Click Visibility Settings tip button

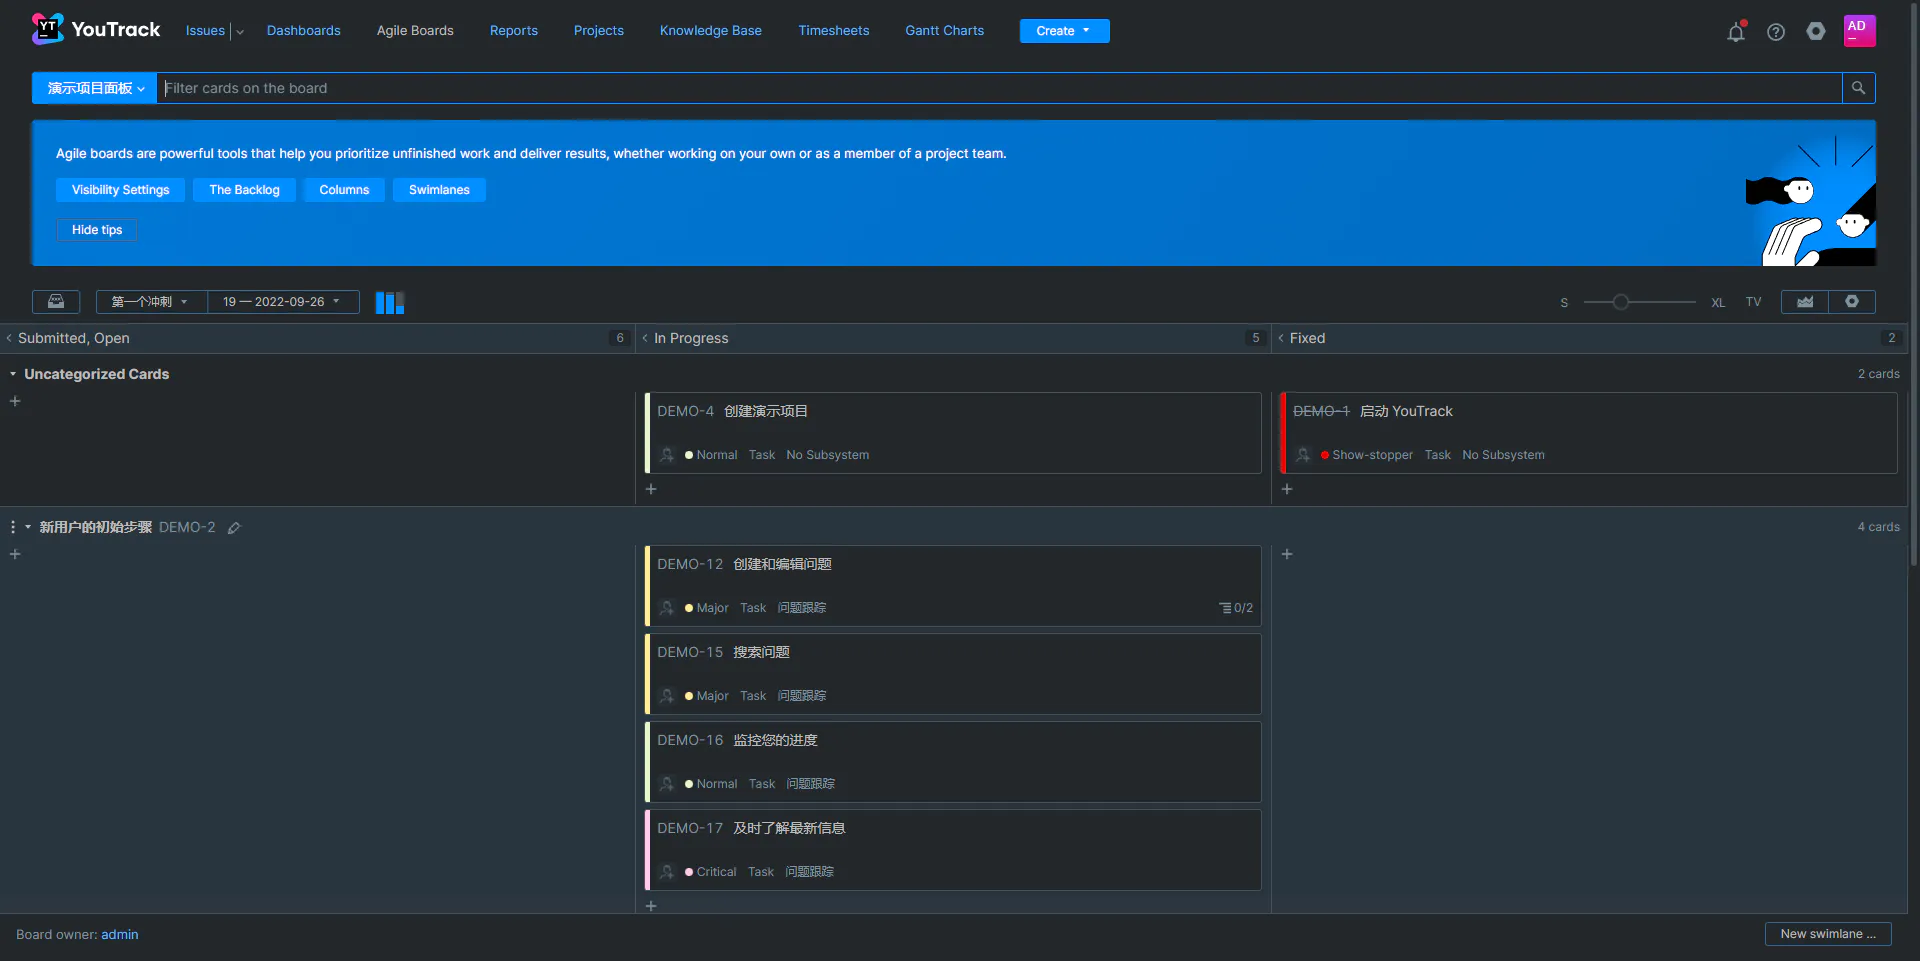121,190
